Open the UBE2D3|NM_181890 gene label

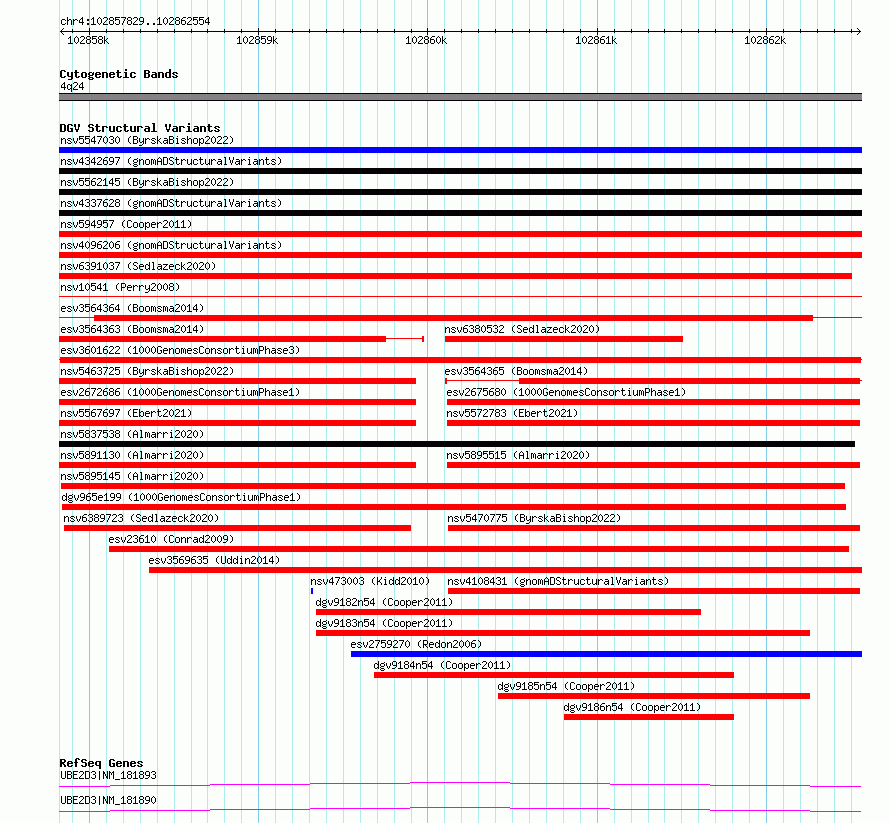click(x=108, y=800)
